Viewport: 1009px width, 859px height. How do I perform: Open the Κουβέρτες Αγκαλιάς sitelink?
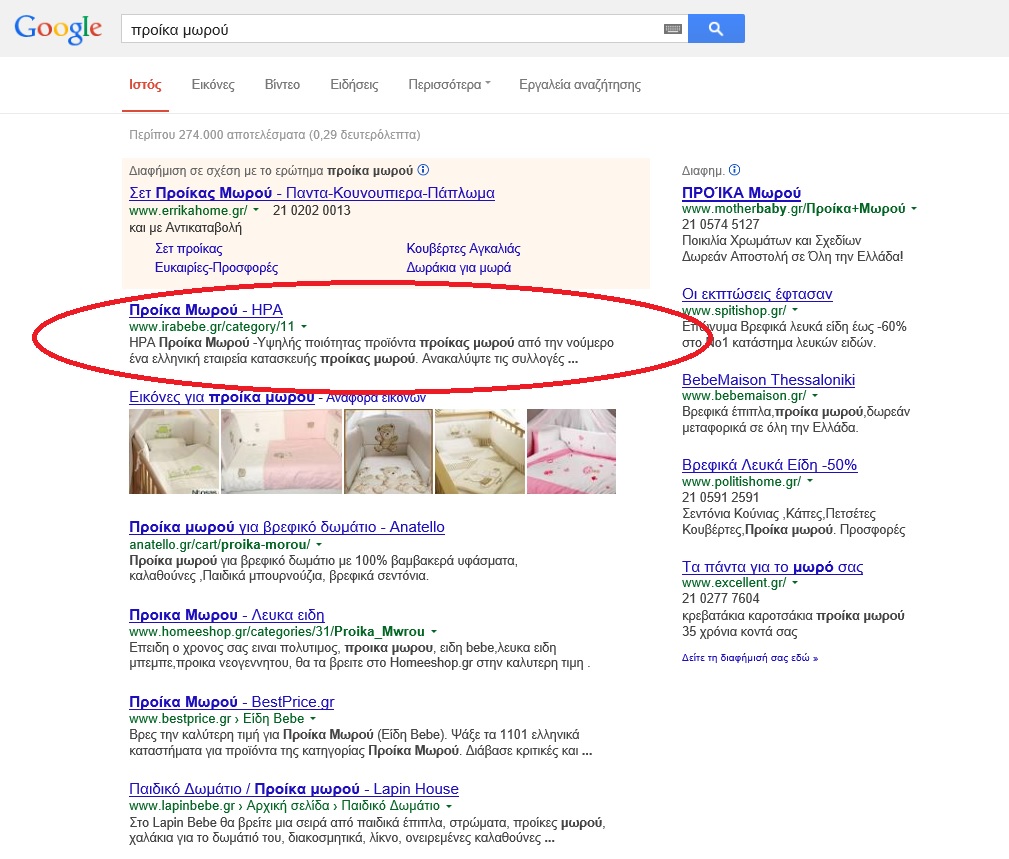(x=463, y=248)
